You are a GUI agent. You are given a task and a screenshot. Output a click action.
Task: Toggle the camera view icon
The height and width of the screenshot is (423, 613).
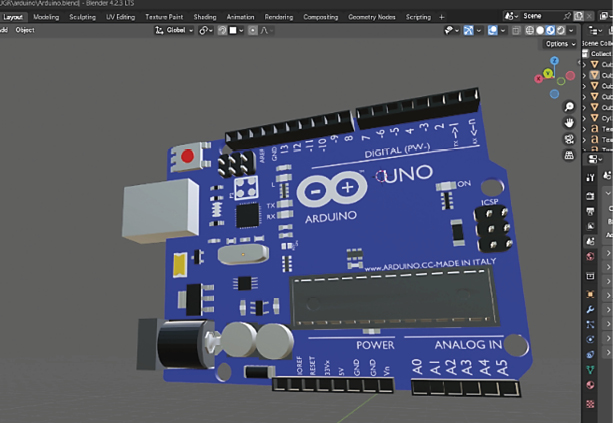569,139
